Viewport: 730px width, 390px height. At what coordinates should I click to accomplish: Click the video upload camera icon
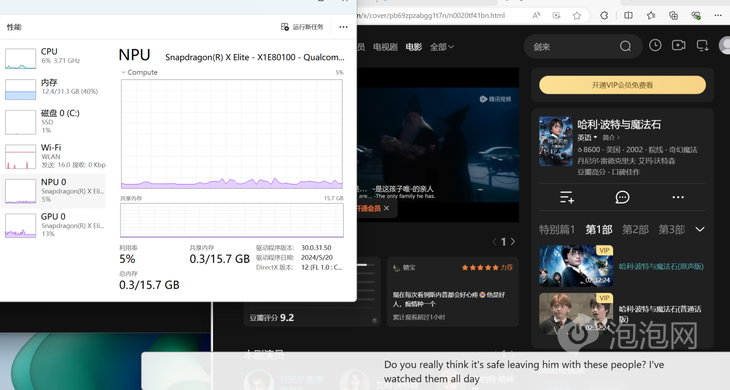(x=678, y=45)
